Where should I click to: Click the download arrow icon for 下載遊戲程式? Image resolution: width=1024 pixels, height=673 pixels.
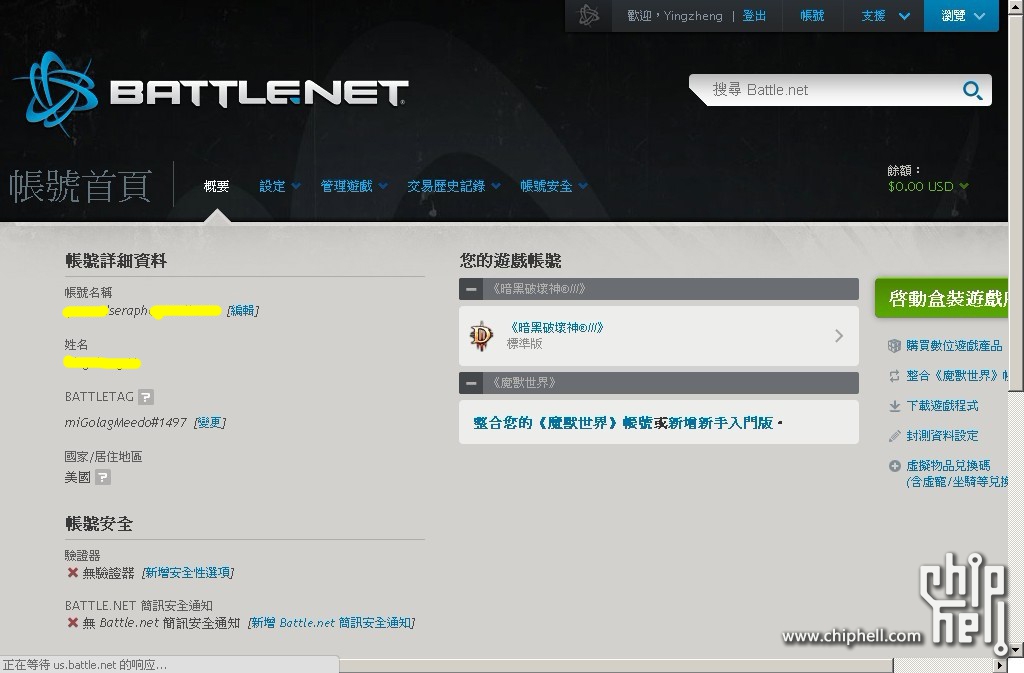(x=894, y=406)
